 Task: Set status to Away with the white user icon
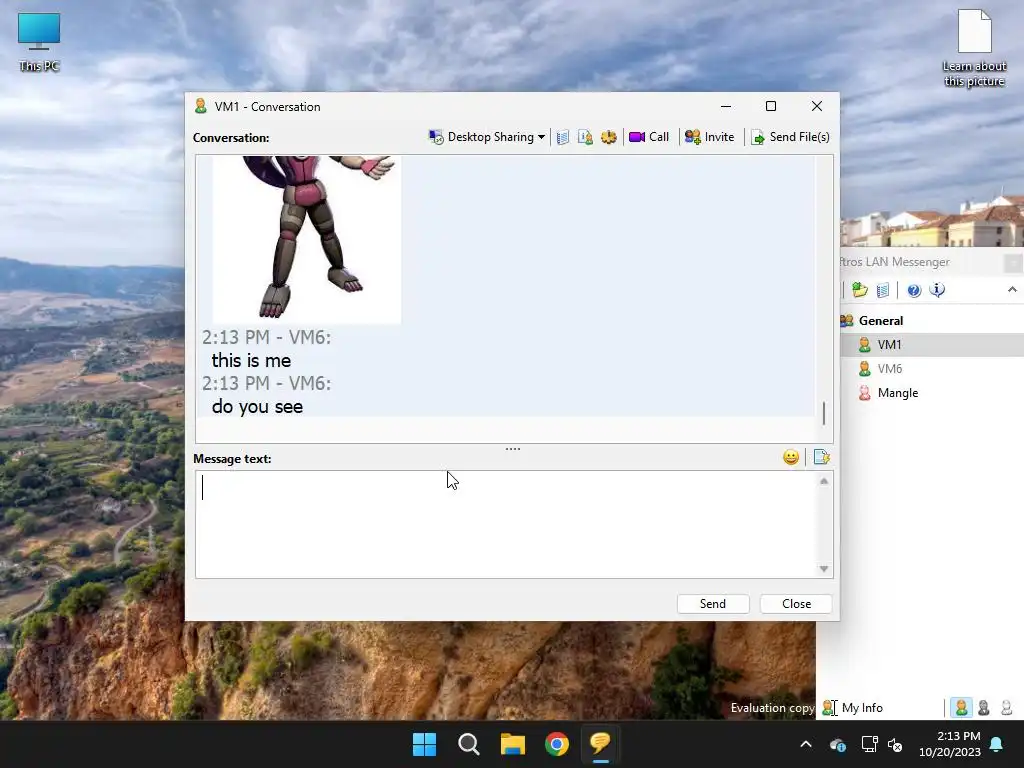coord(1006,708)
